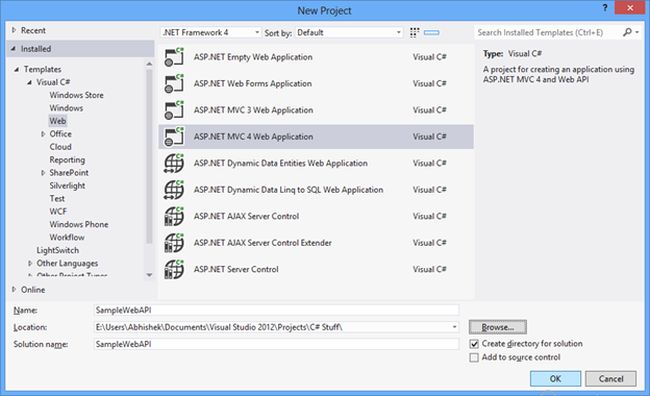Expand the Other Languages tree node
This screenshot has height=396, width=650.
30,263
